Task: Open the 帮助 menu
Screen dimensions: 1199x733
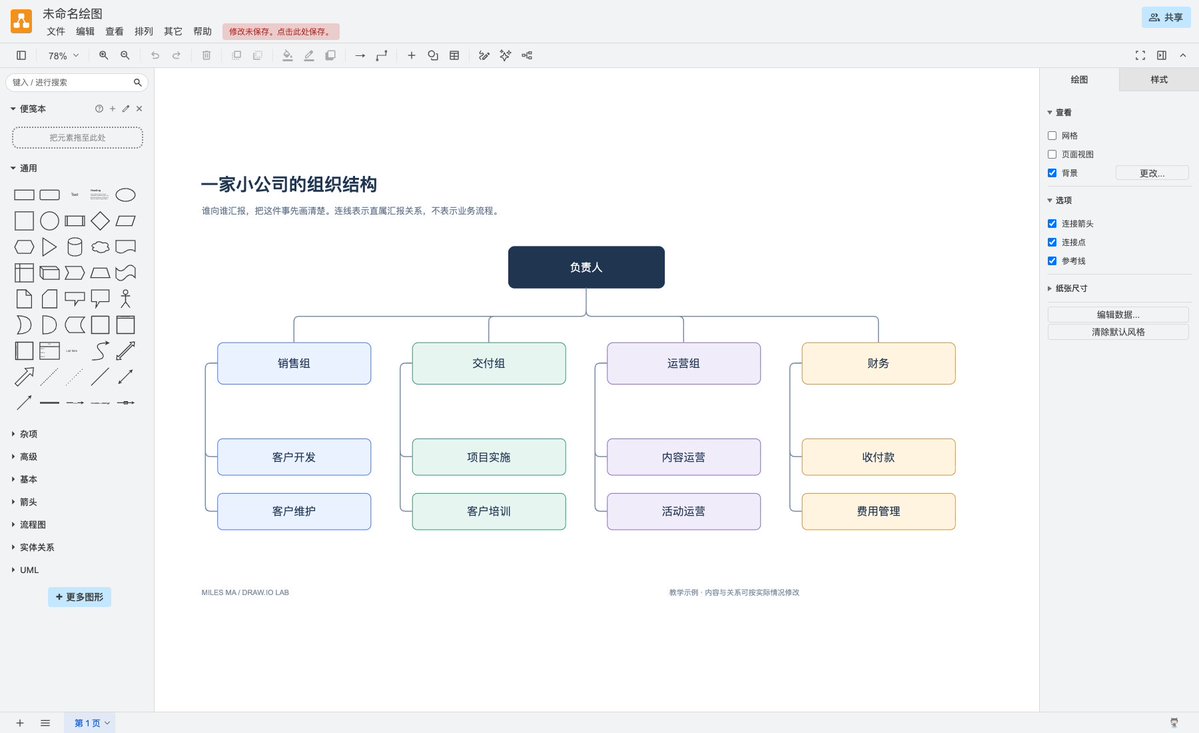Action: pyautogui.click(x=202, y=31)
